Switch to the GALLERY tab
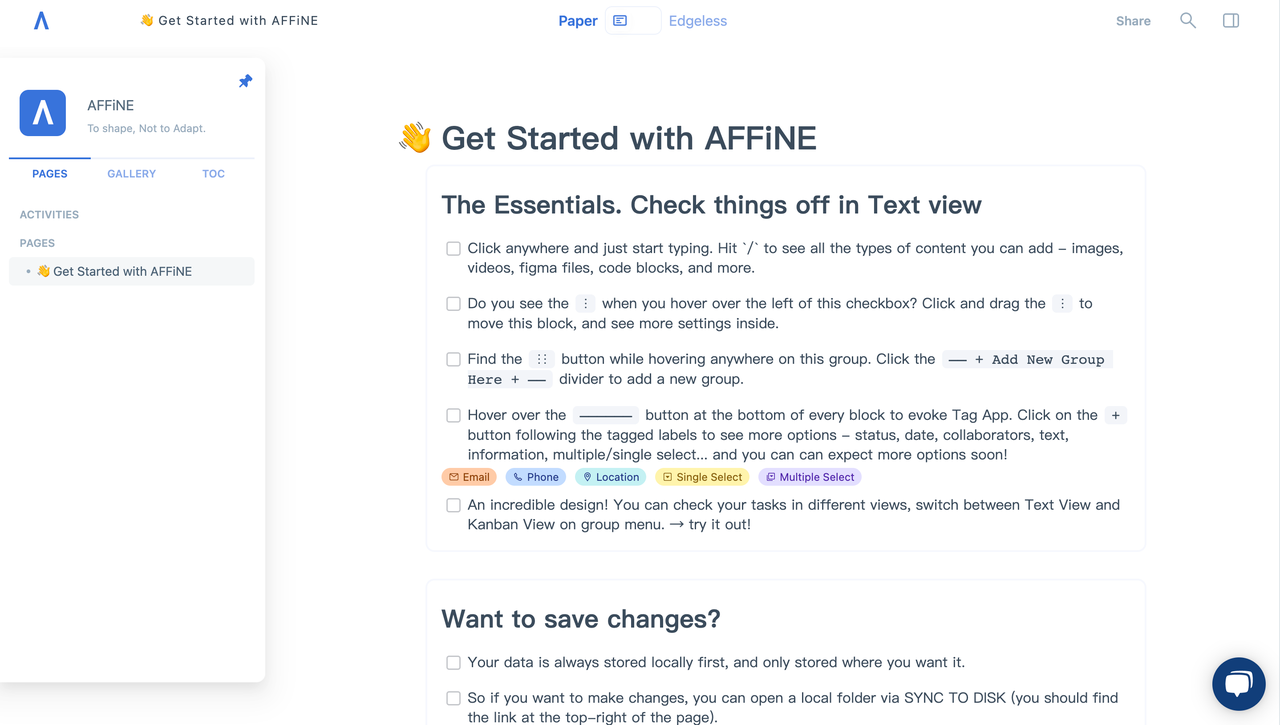This screenshot has width=1280, height=725. click(132, 174)
